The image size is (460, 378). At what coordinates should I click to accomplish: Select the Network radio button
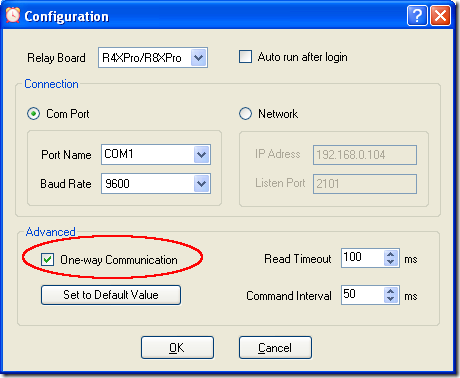(x=245, y=114)
